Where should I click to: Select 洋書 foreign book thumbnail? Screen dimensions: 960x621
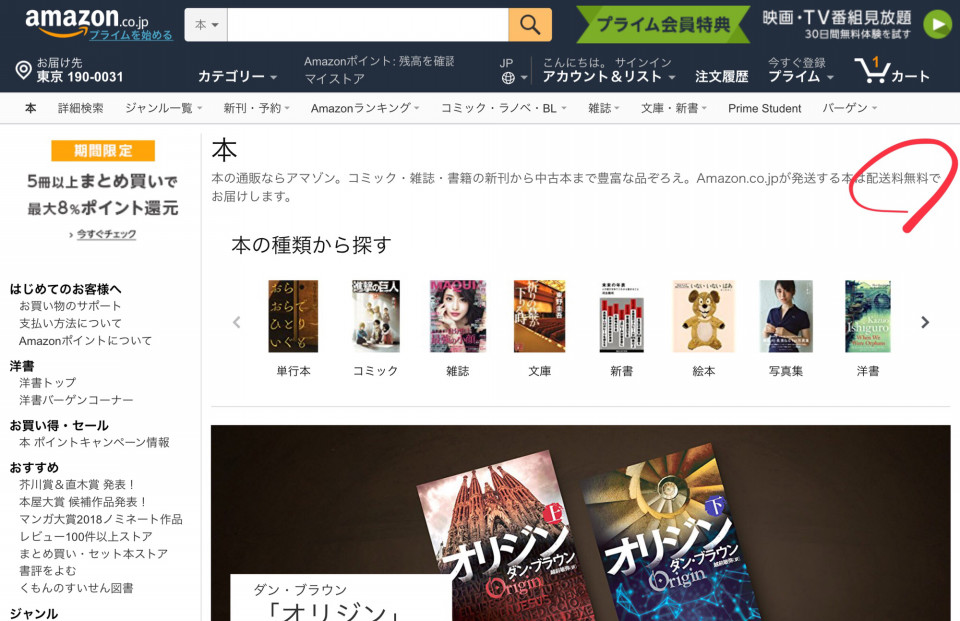(868, 316)
